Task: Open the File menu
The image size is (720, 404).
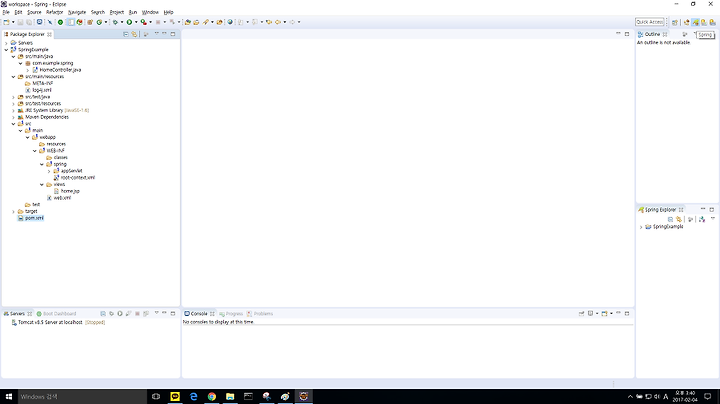Action: 6,12
